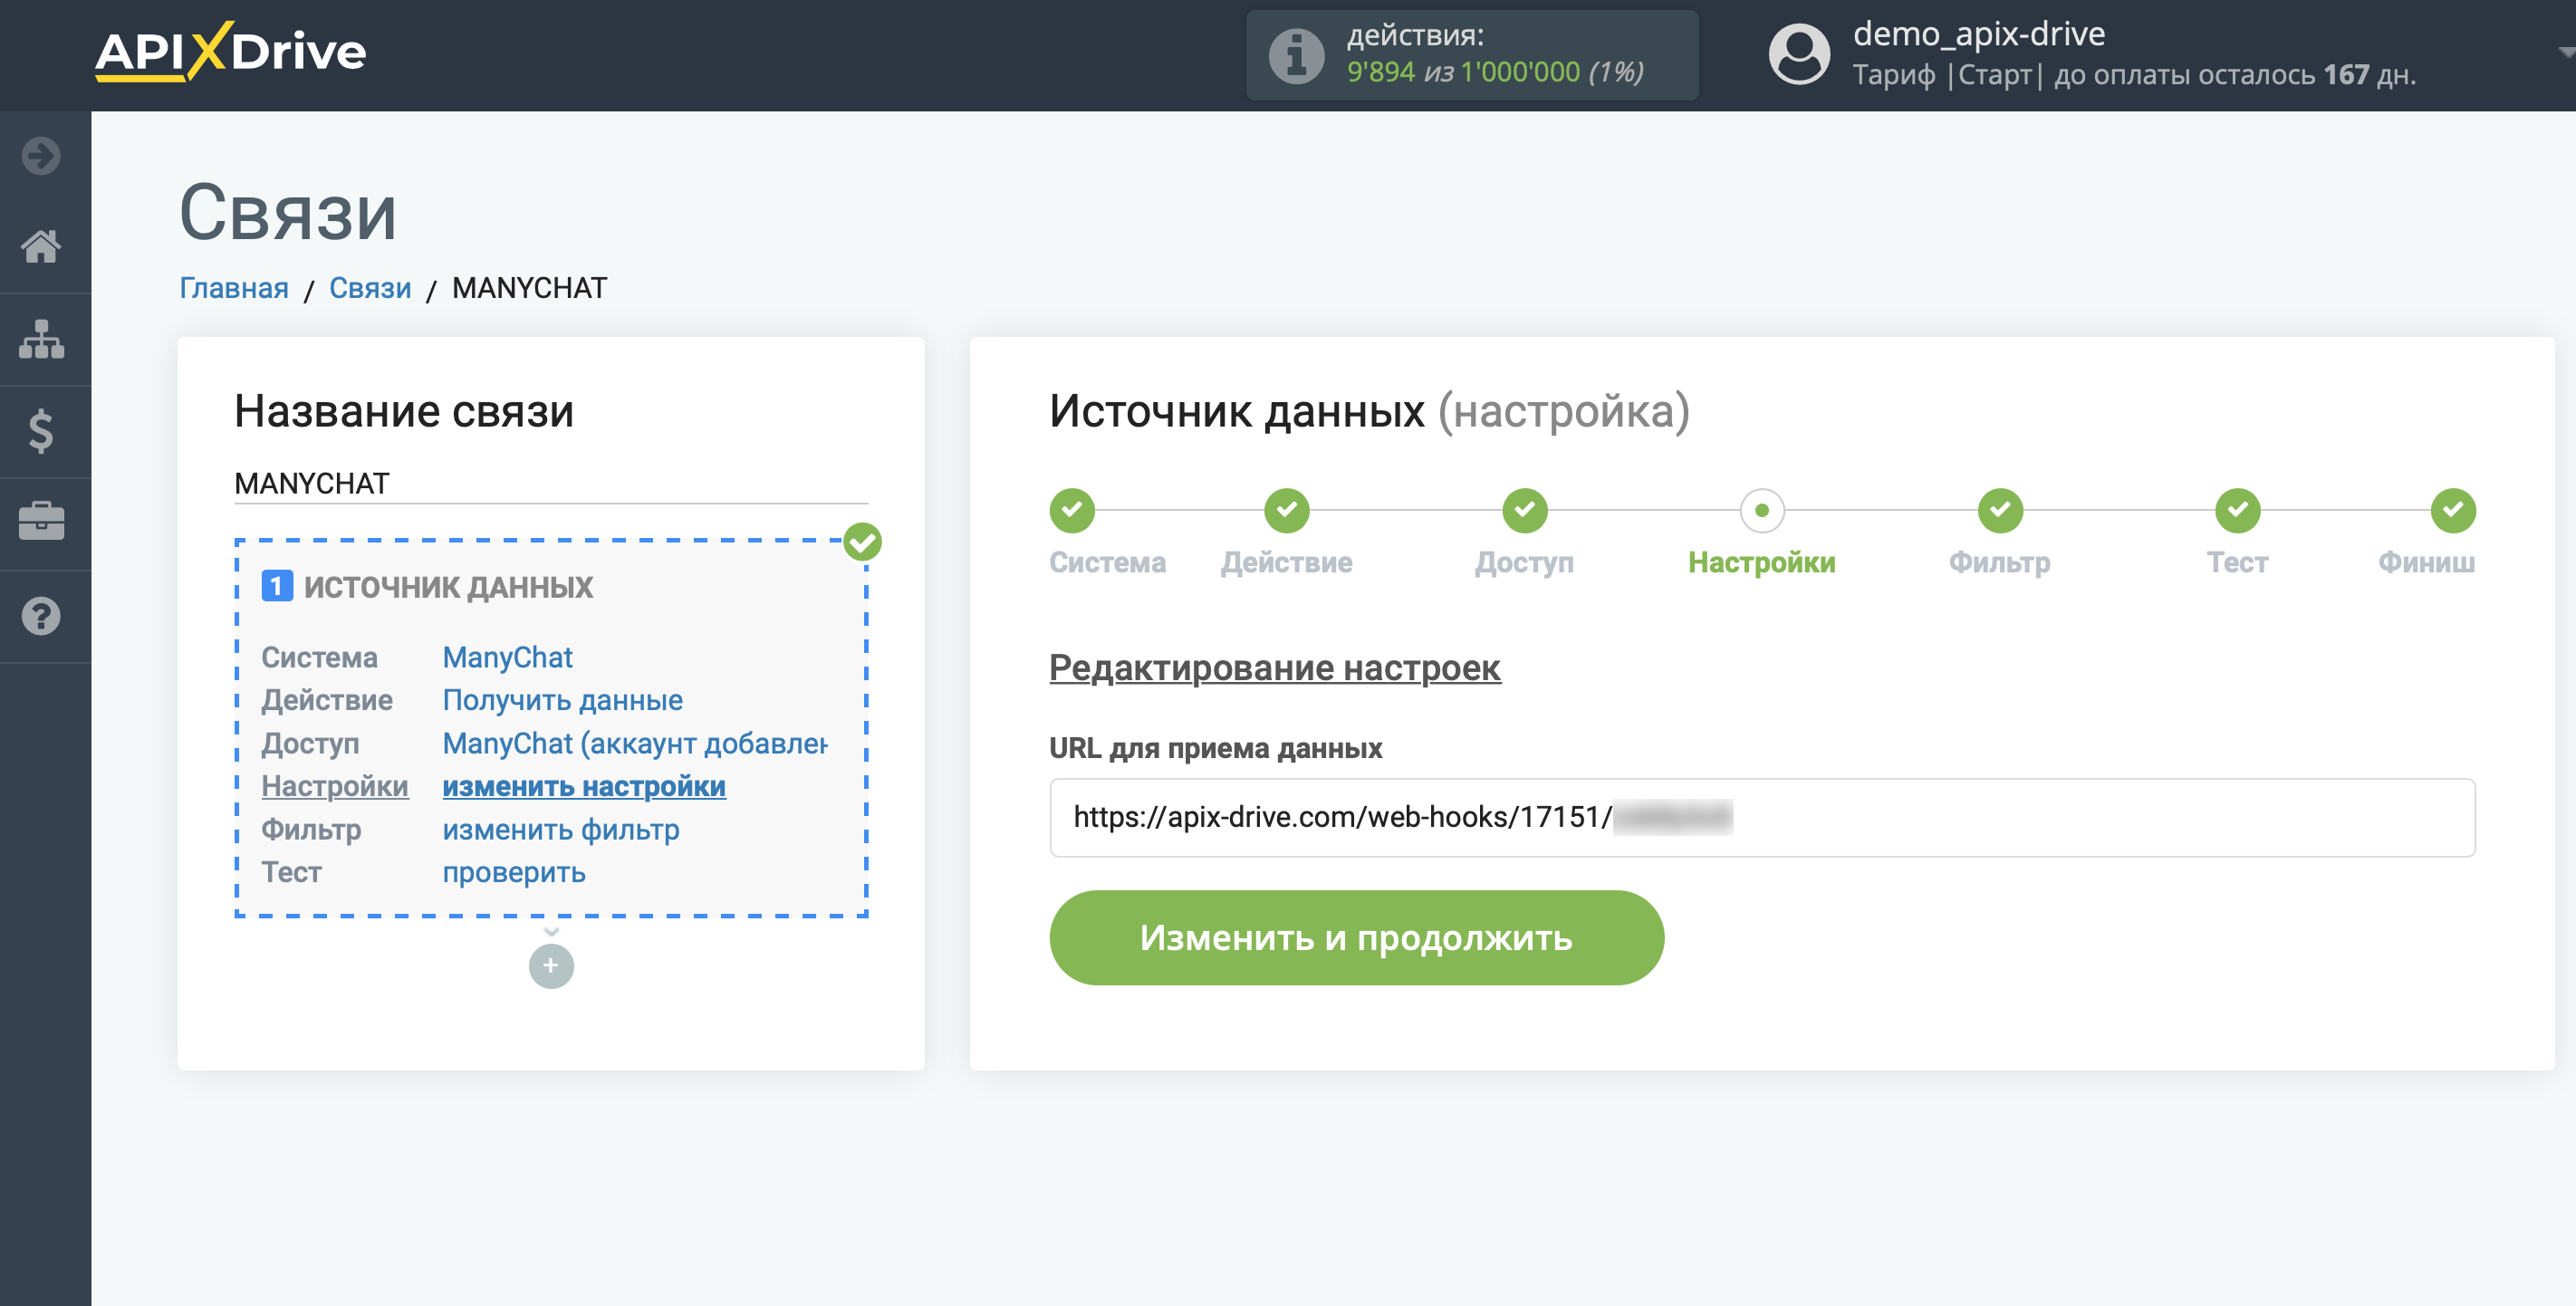Click the Настройки label in source block
Screen dimensions: 2576x1306
pos(335,787)
